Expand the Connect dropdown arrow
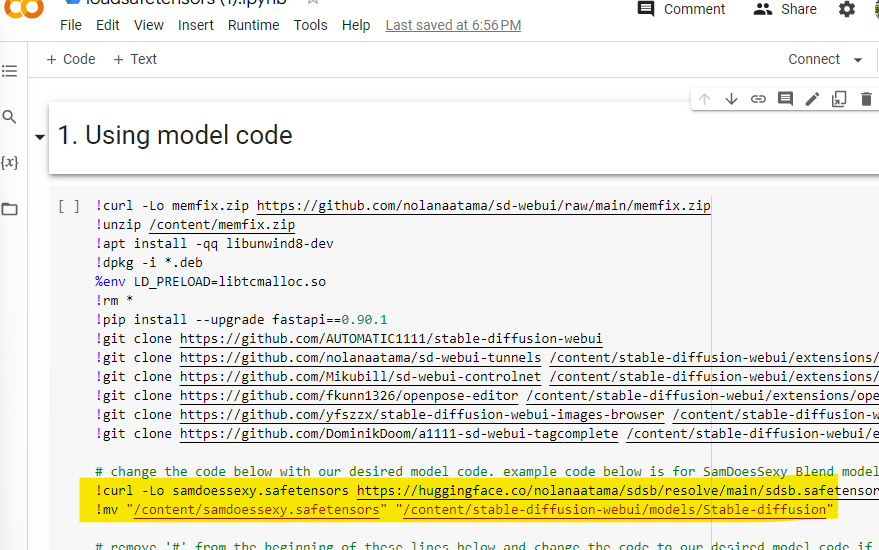The width and height of the screenshot is (879, 550). click(858, 60)
